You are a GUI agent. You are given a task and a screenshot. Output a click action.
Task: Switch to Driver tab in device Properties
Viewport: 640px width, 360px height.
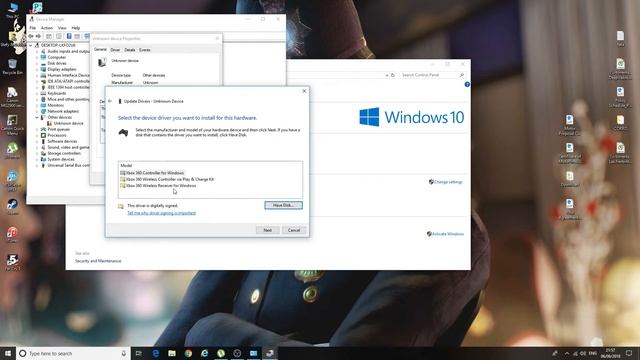[116, 50]
